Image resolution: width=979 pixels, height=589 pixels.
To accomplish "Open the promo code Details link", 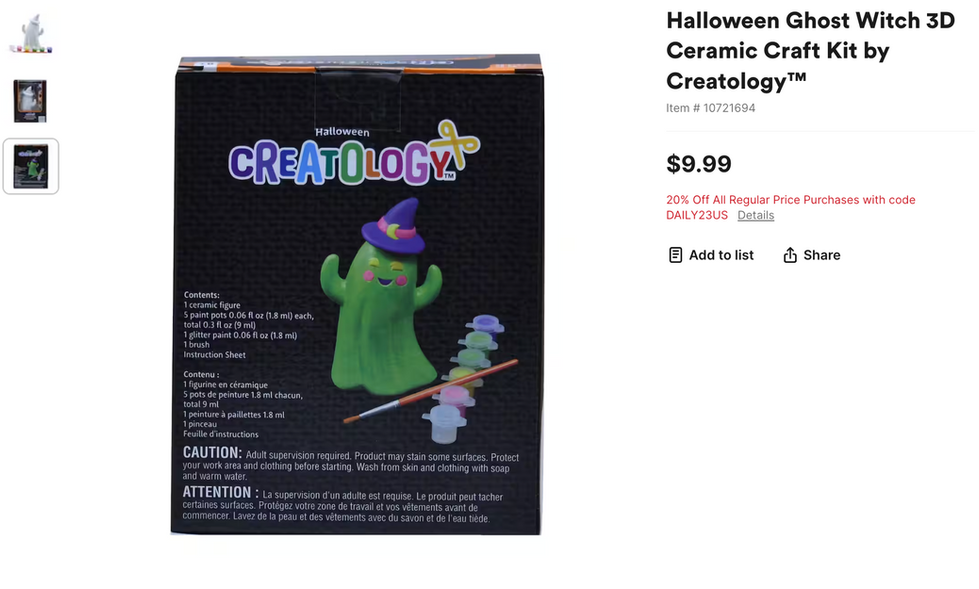I will click(x=755, y=215).
